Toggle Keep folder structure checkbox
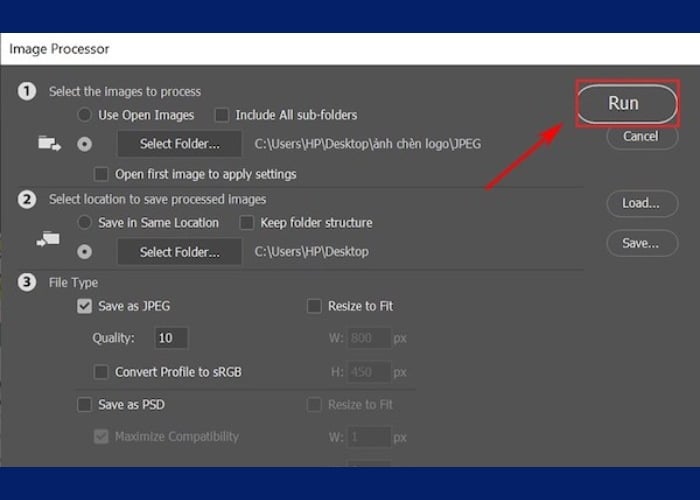The image size is (700, 500). (246, 222)
